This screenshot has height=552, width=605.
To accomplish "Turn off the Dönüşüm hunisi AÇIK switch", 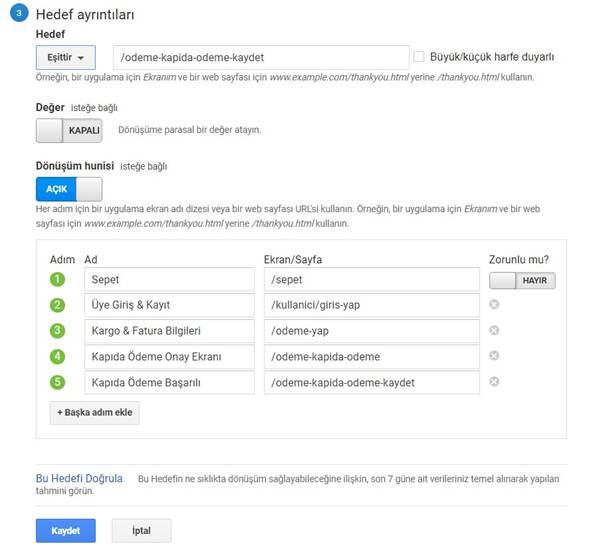I will (x=69, y=189).
